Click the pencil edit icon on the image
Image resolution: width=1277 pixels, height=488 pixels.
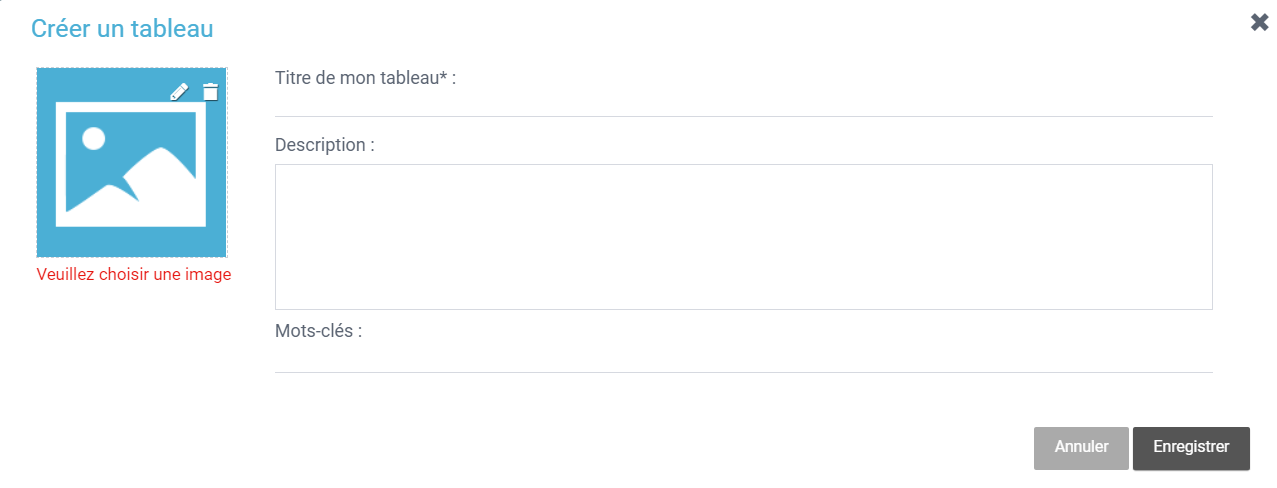click(179, 92)
